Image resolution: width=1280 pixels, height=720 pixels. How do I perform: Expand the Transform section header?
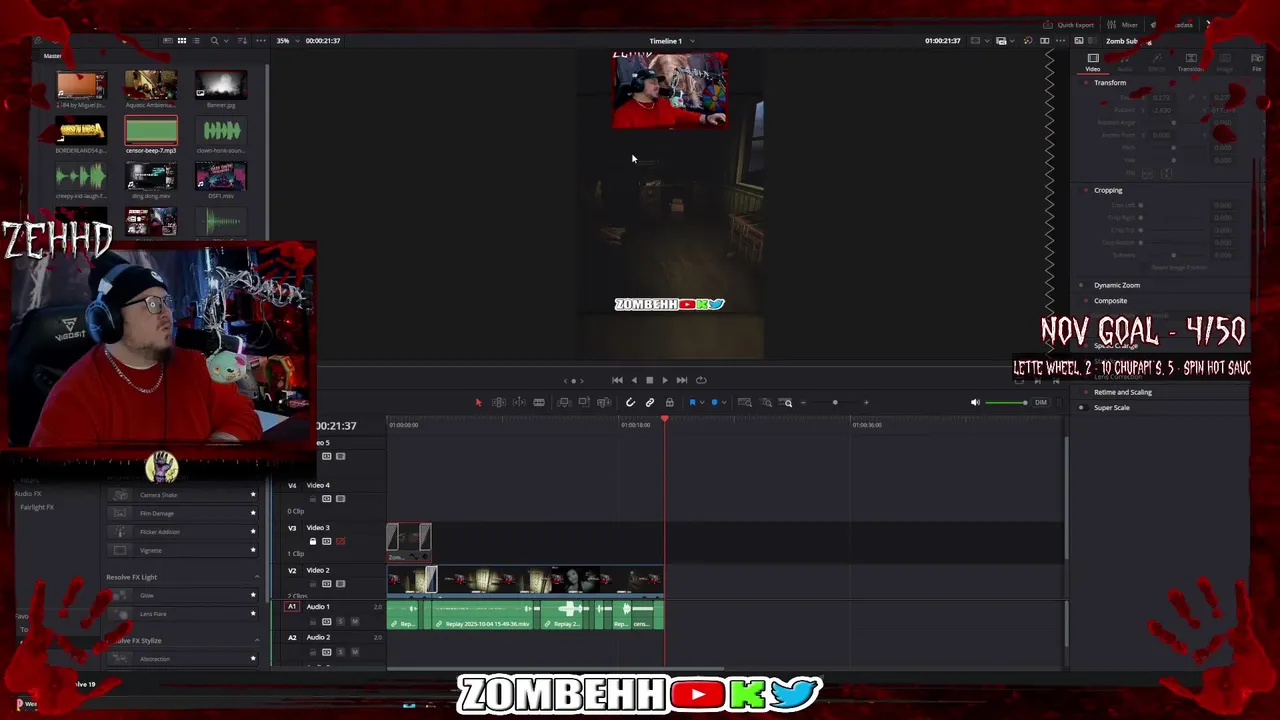1110,83
